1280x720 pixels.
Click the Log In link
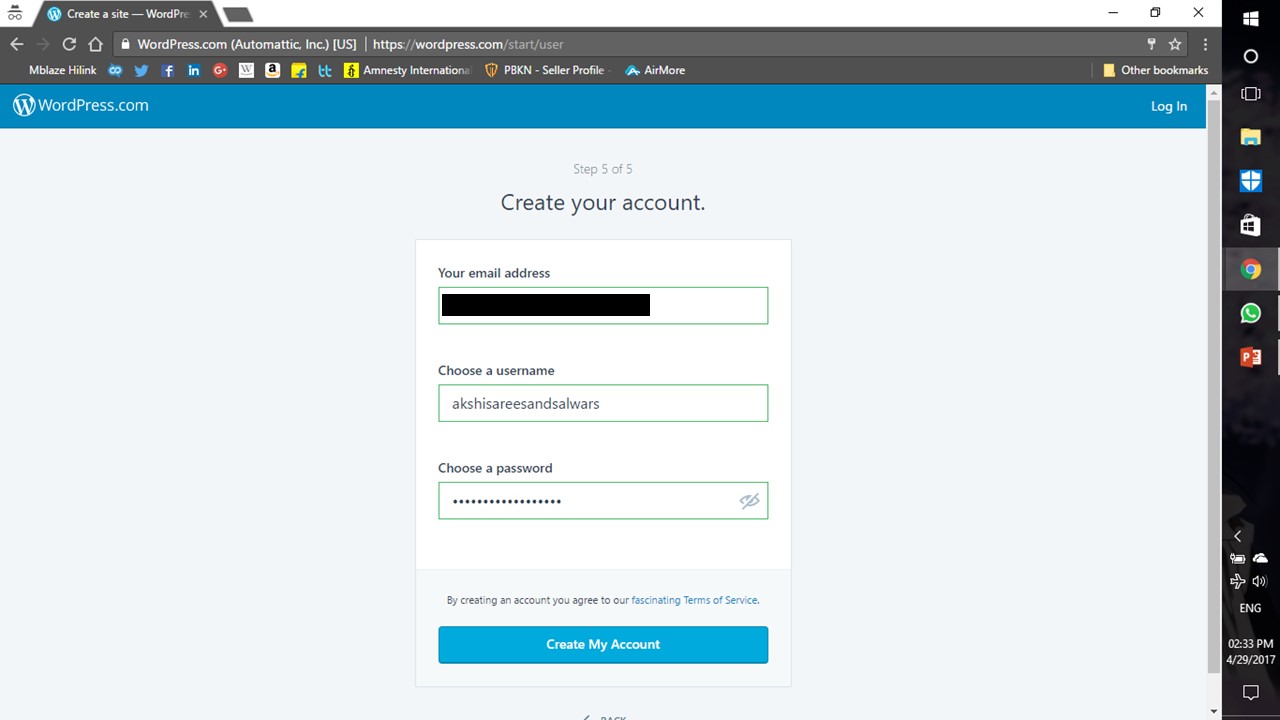(1168, 106)
